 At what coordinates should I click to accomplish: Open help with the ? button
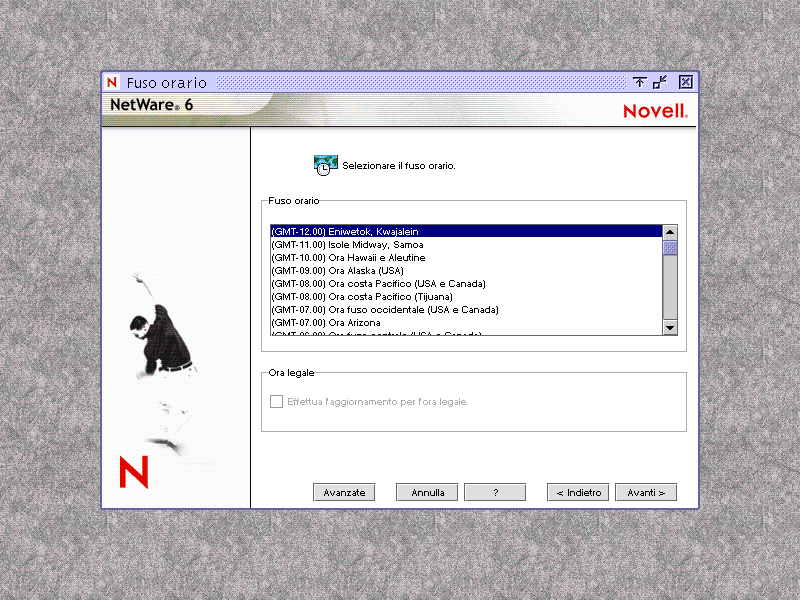coord(495,492)
